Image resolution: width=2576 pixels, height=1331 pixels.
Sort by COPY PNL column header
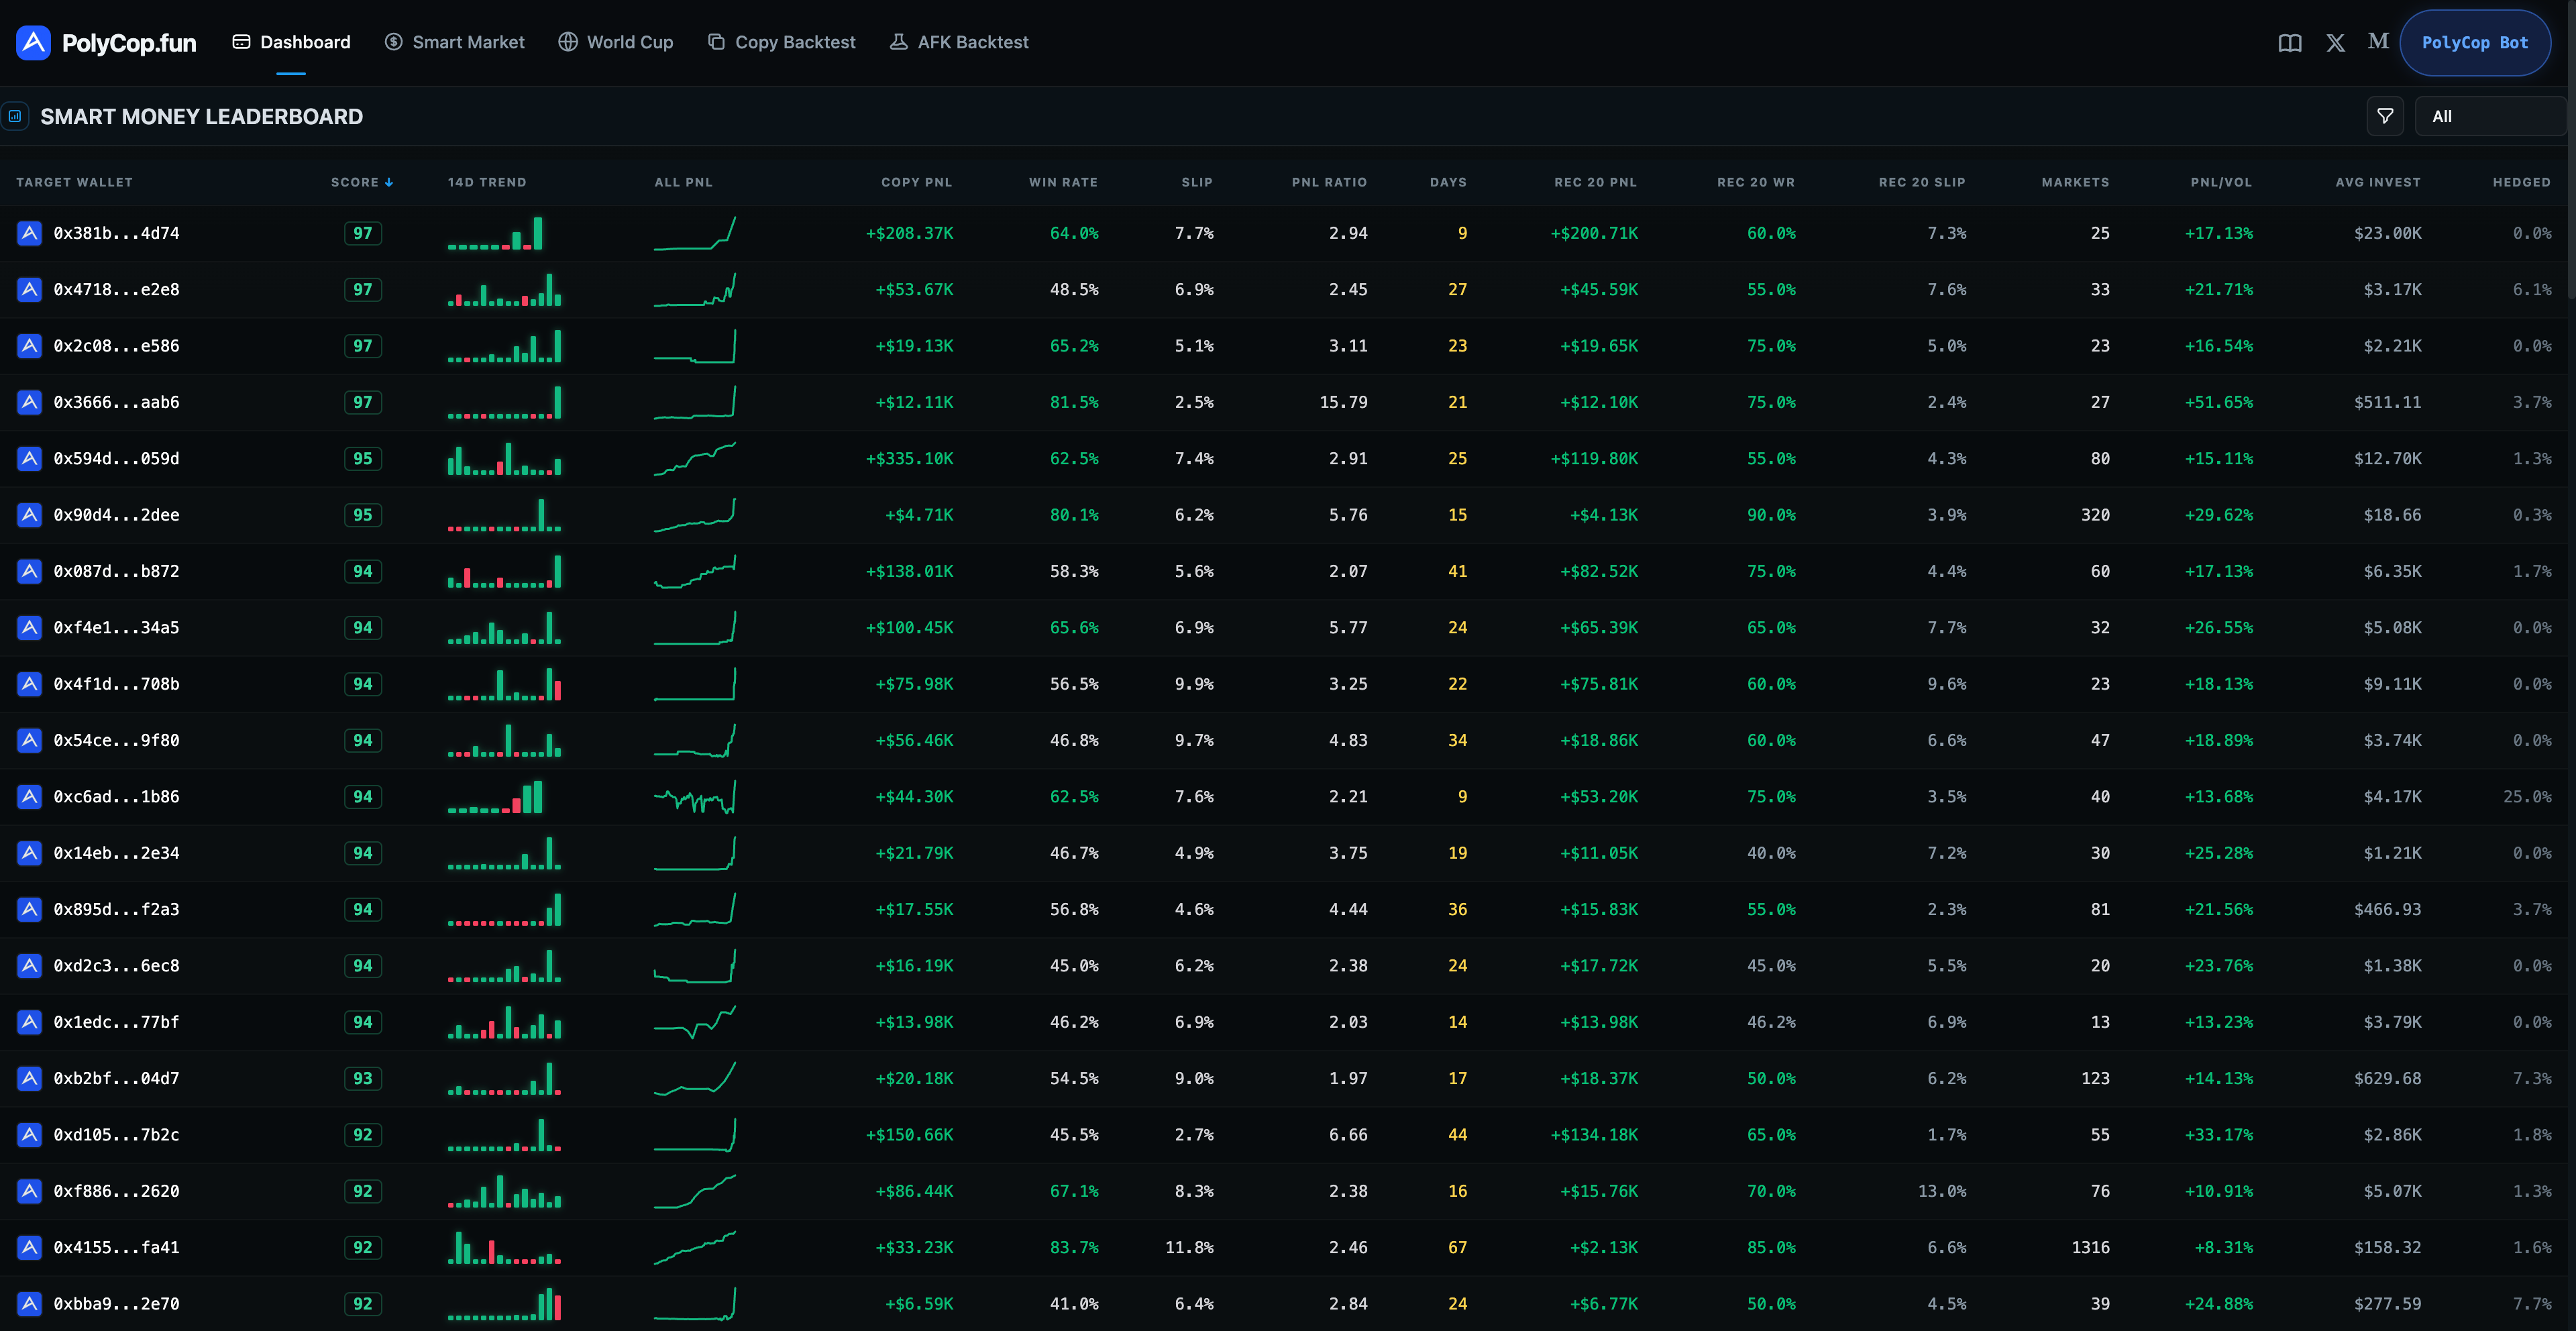pyautogui.click(x=916, y=182)
